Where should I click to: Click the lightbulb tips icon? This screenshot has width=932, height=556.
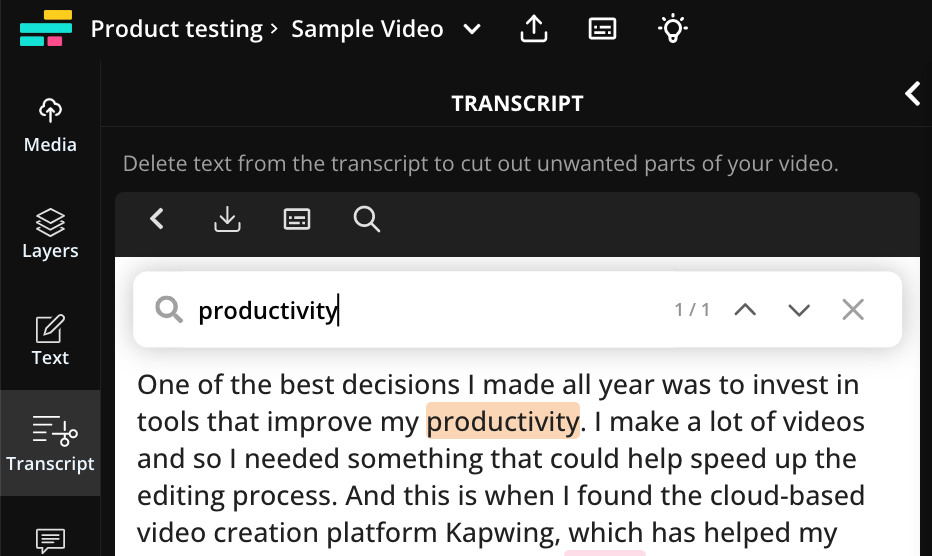(x=673, y=29)
